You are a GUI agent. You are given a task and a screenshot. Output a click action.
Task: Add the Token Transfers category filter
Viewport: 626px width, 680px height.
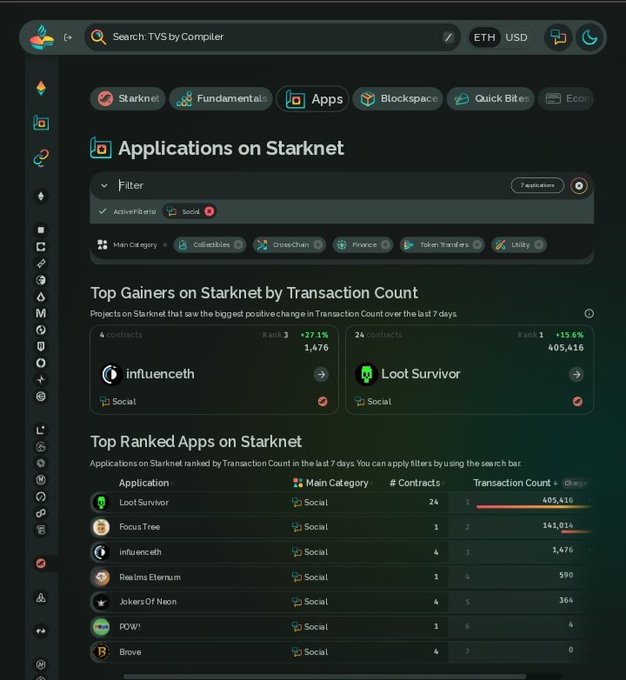tap(442, 245)
